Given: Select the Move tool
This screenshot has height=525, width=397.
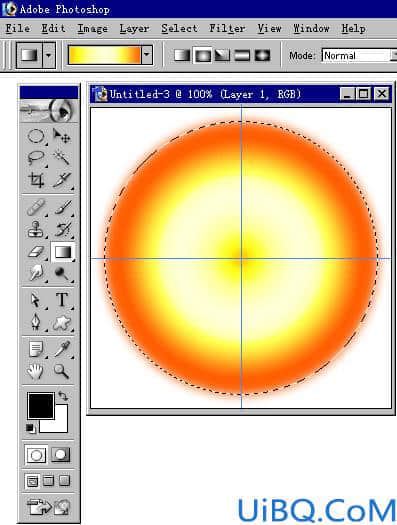Looking at the screenshot, I should point(62,136).
